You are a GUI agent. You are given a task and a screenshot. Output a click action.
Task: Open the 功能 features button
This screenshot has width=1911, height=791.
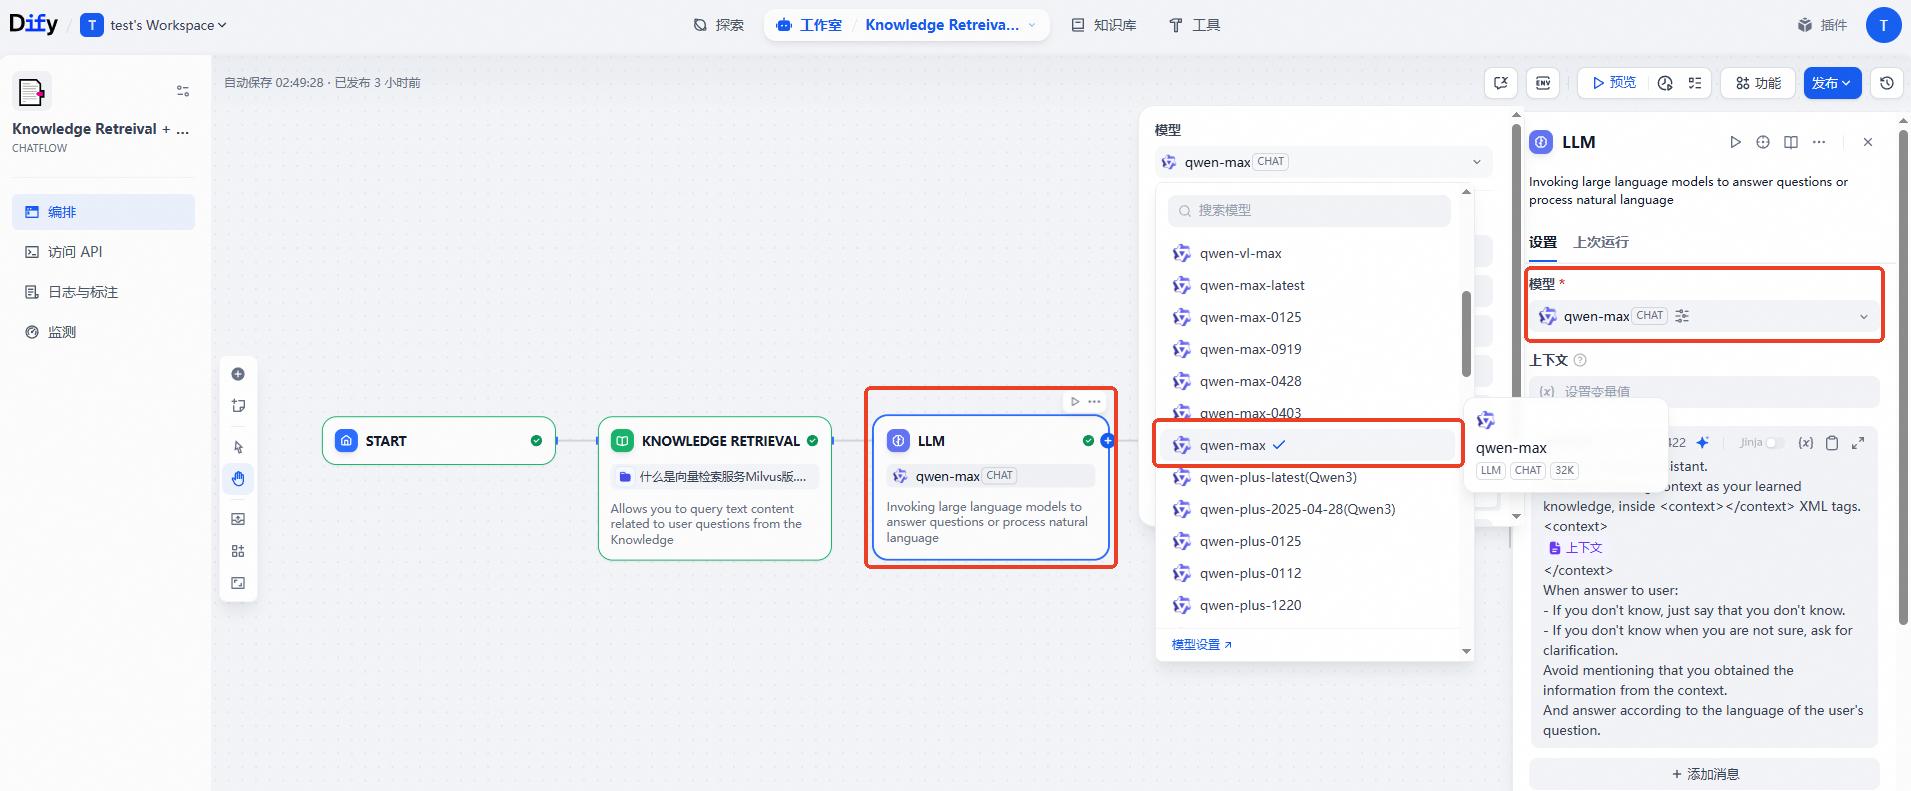pos(1758,83)
